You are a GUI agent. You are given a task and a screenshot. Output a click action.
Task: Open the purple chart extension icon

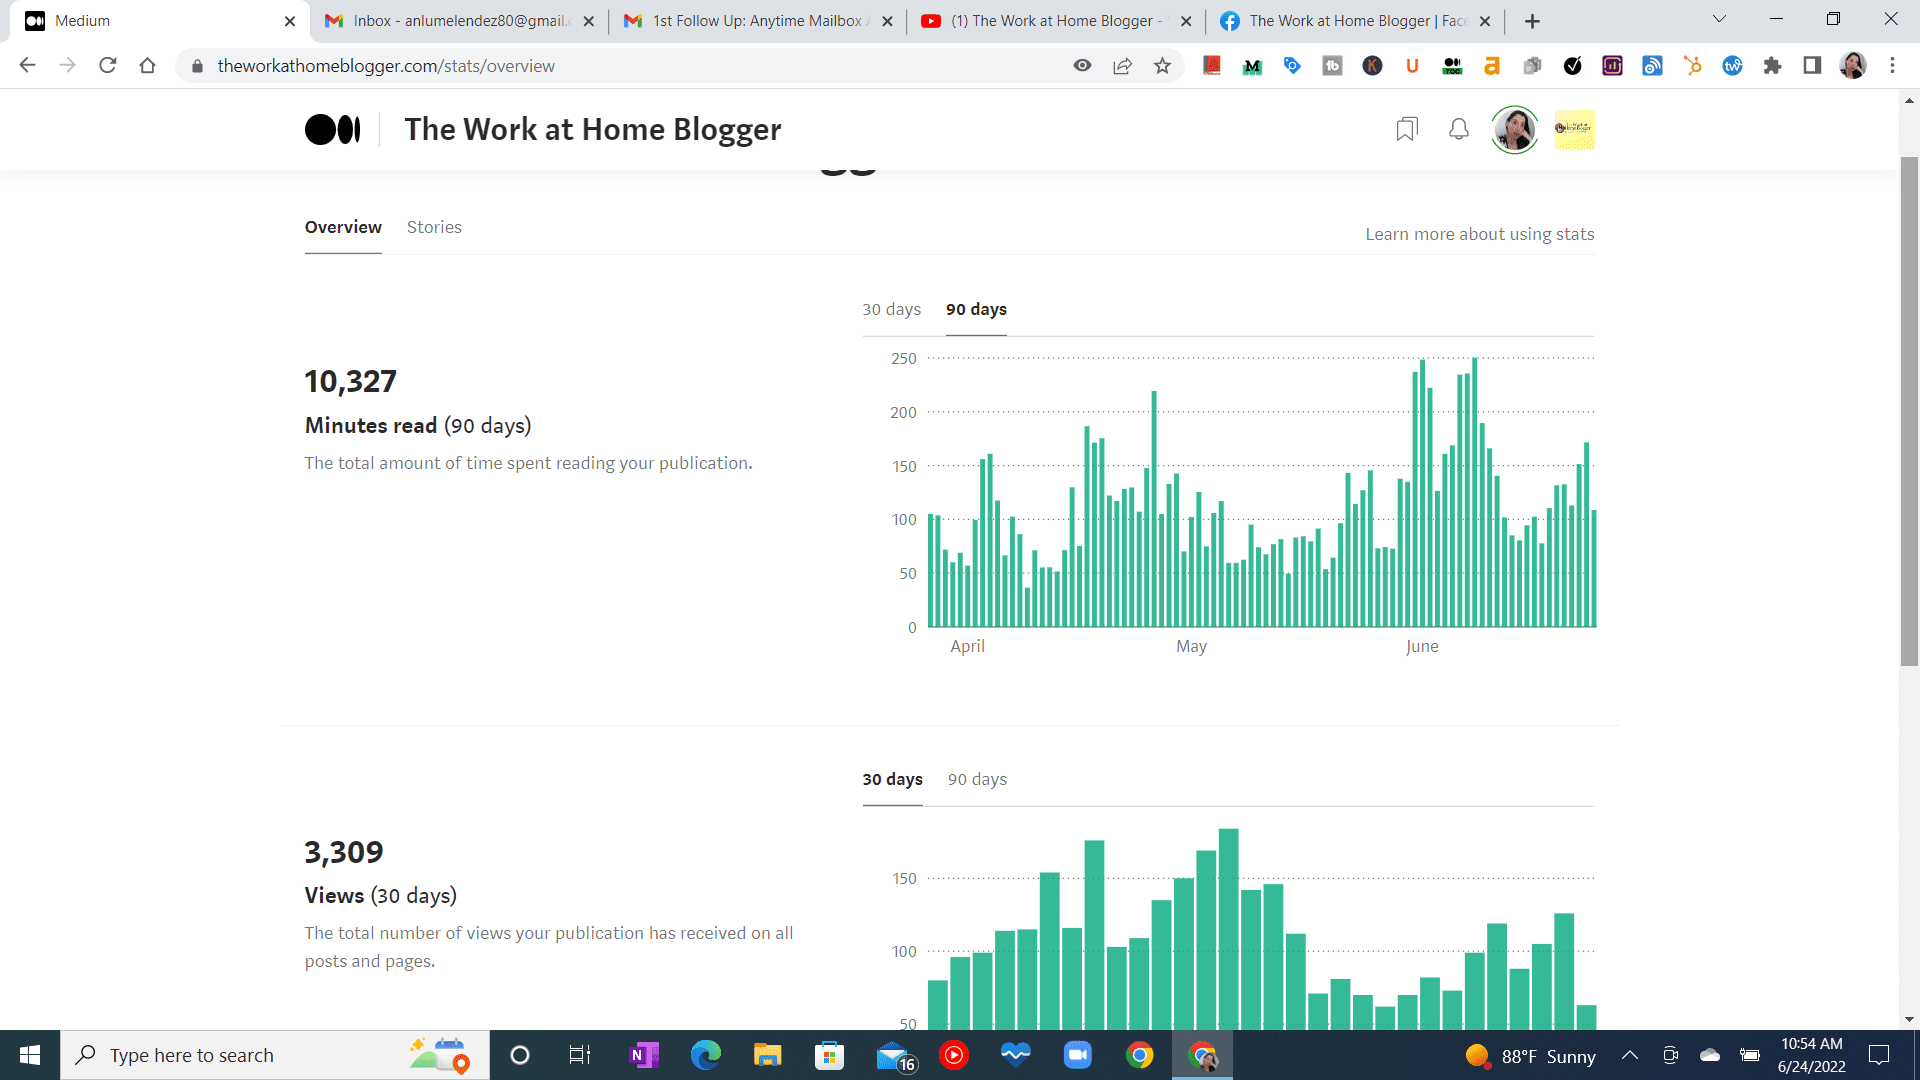(1612, 65)
